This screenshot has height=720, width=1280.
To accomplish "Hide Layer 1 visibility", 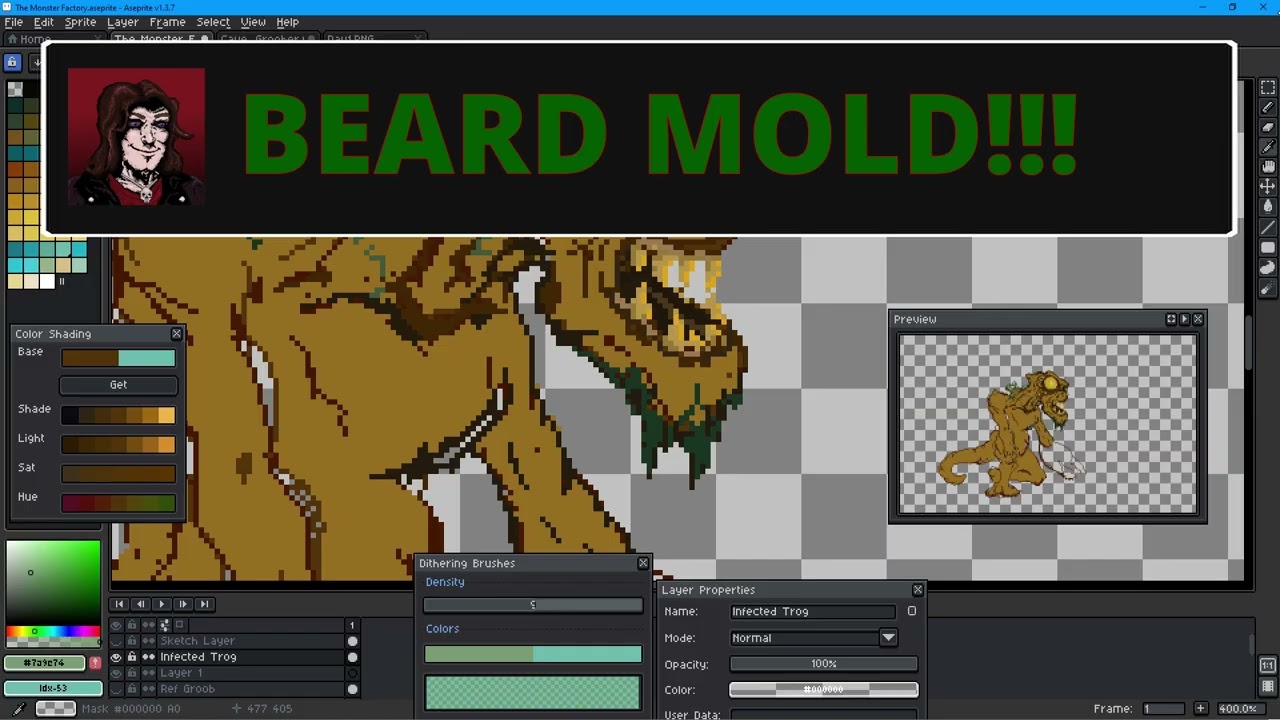I will tap(116, 673).
